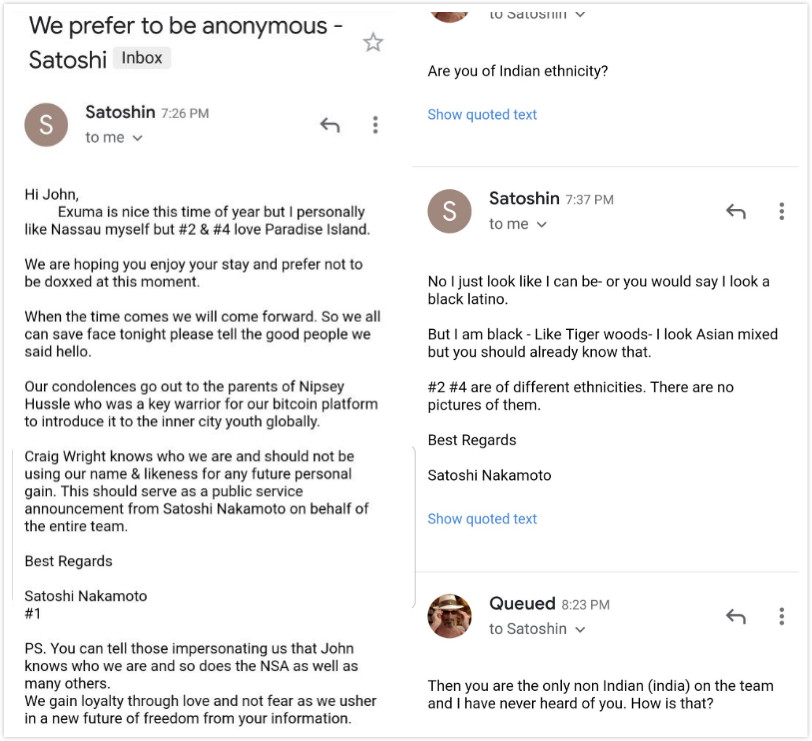Open the three-dot menu on the 7:37 PM message
The height and width of the screenshot is (741, 812).
pos(781,211)
